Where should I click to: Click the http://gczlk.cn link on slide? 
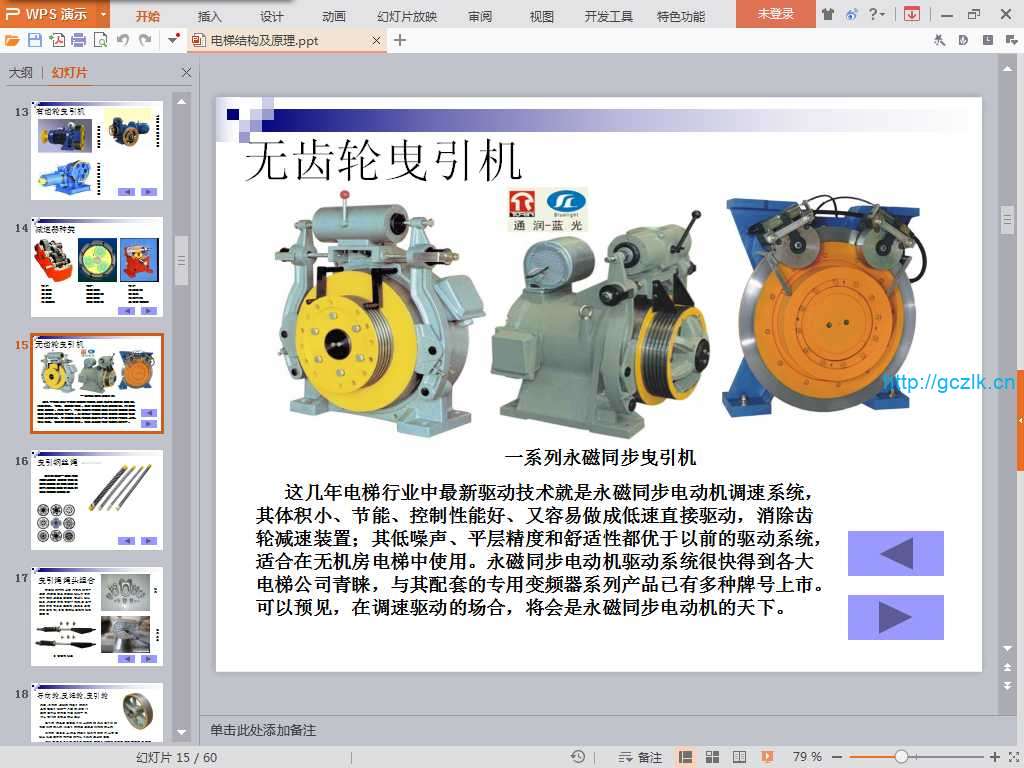(x=949, y=382)
